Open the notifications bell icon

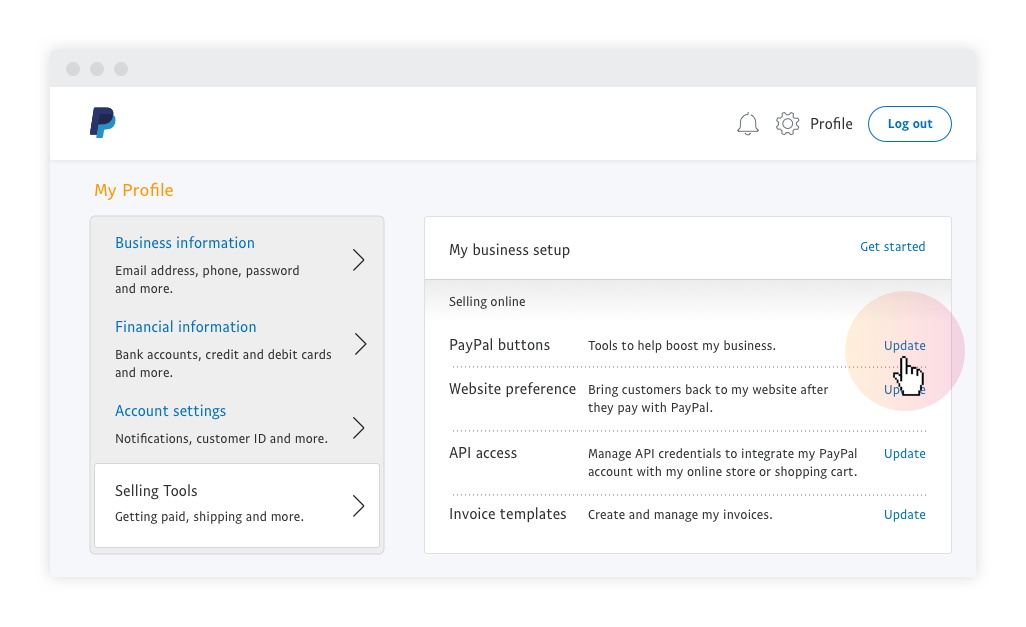tap(748, 124)
